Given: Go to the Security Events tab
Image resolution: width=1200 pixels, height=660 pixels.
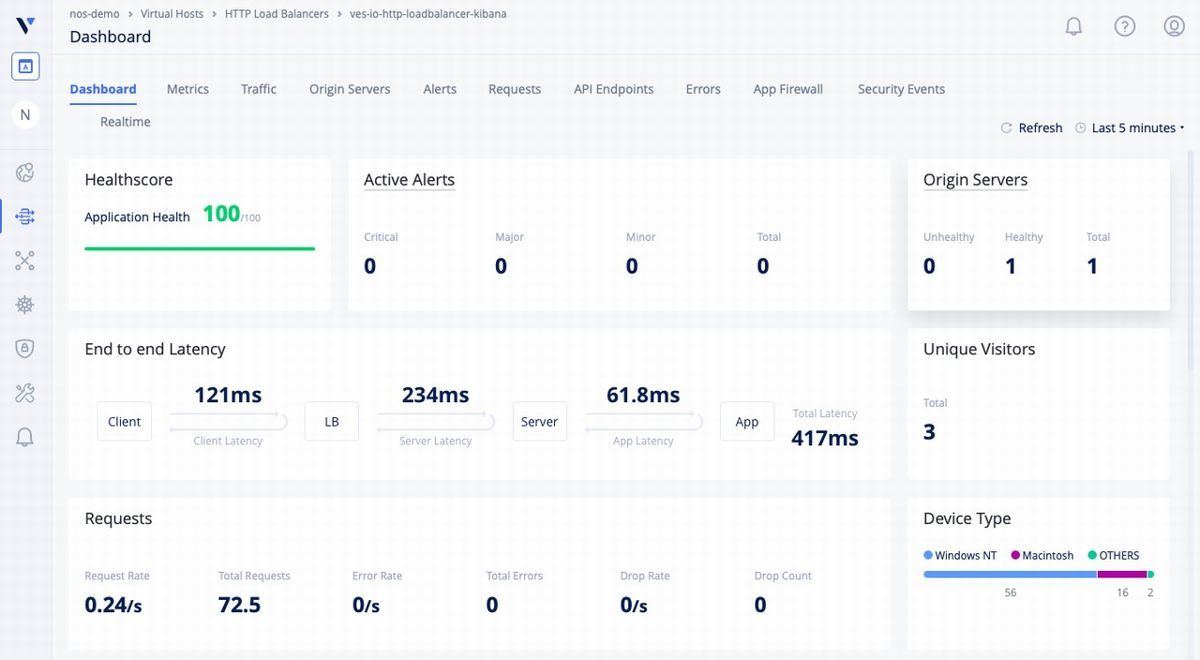Looking at the screenshot, I should [x=901, y=89].
